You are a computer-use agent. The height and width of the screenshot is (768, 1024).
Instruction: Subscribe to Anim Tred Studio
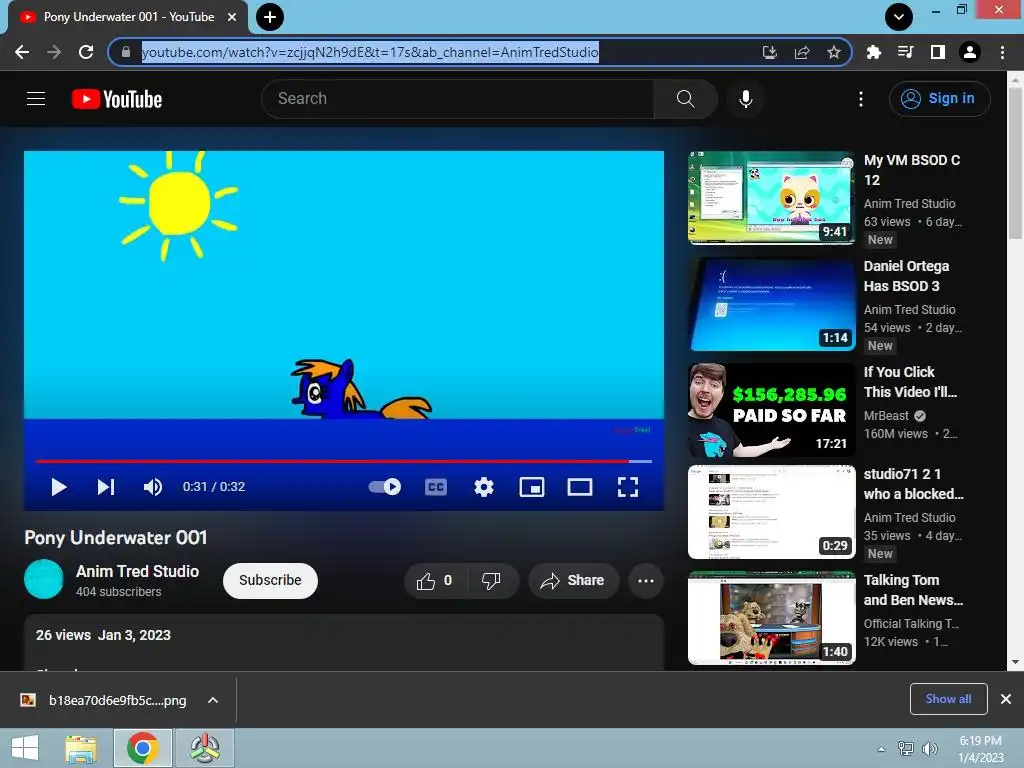tap(270, 581)
